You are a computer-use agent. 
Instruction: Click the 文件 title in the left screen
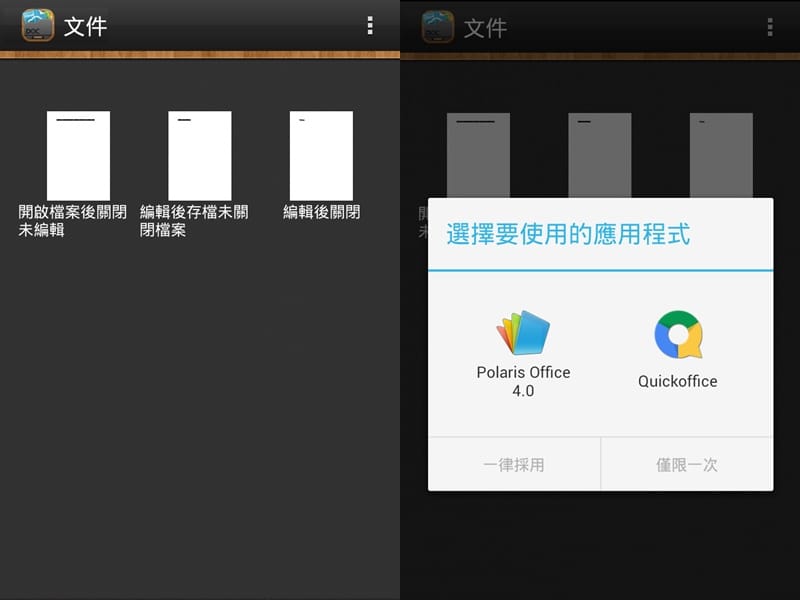[85, 26]
